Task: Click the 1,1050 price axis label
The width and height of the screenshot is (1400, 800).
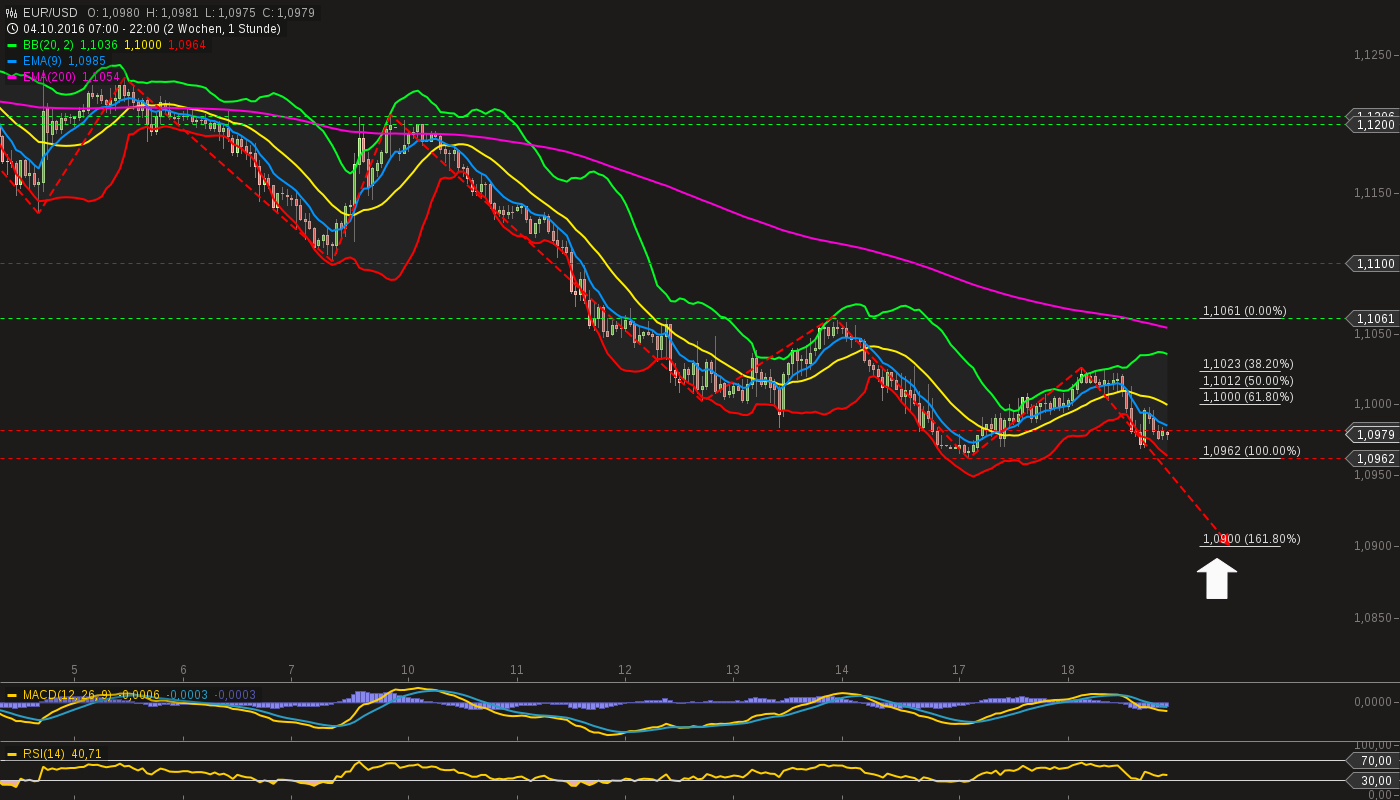Action: (1372, 334)
